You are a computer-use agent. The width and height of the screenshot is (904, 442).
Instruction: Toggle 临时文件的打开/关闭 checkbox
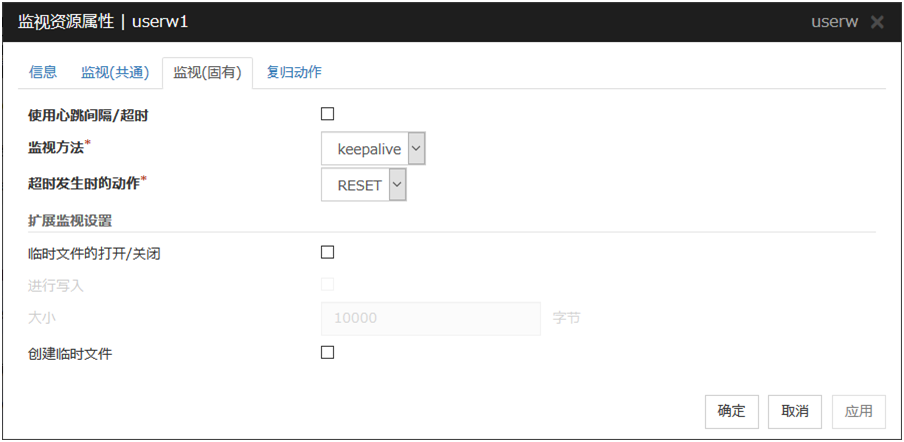coord(328,252)
